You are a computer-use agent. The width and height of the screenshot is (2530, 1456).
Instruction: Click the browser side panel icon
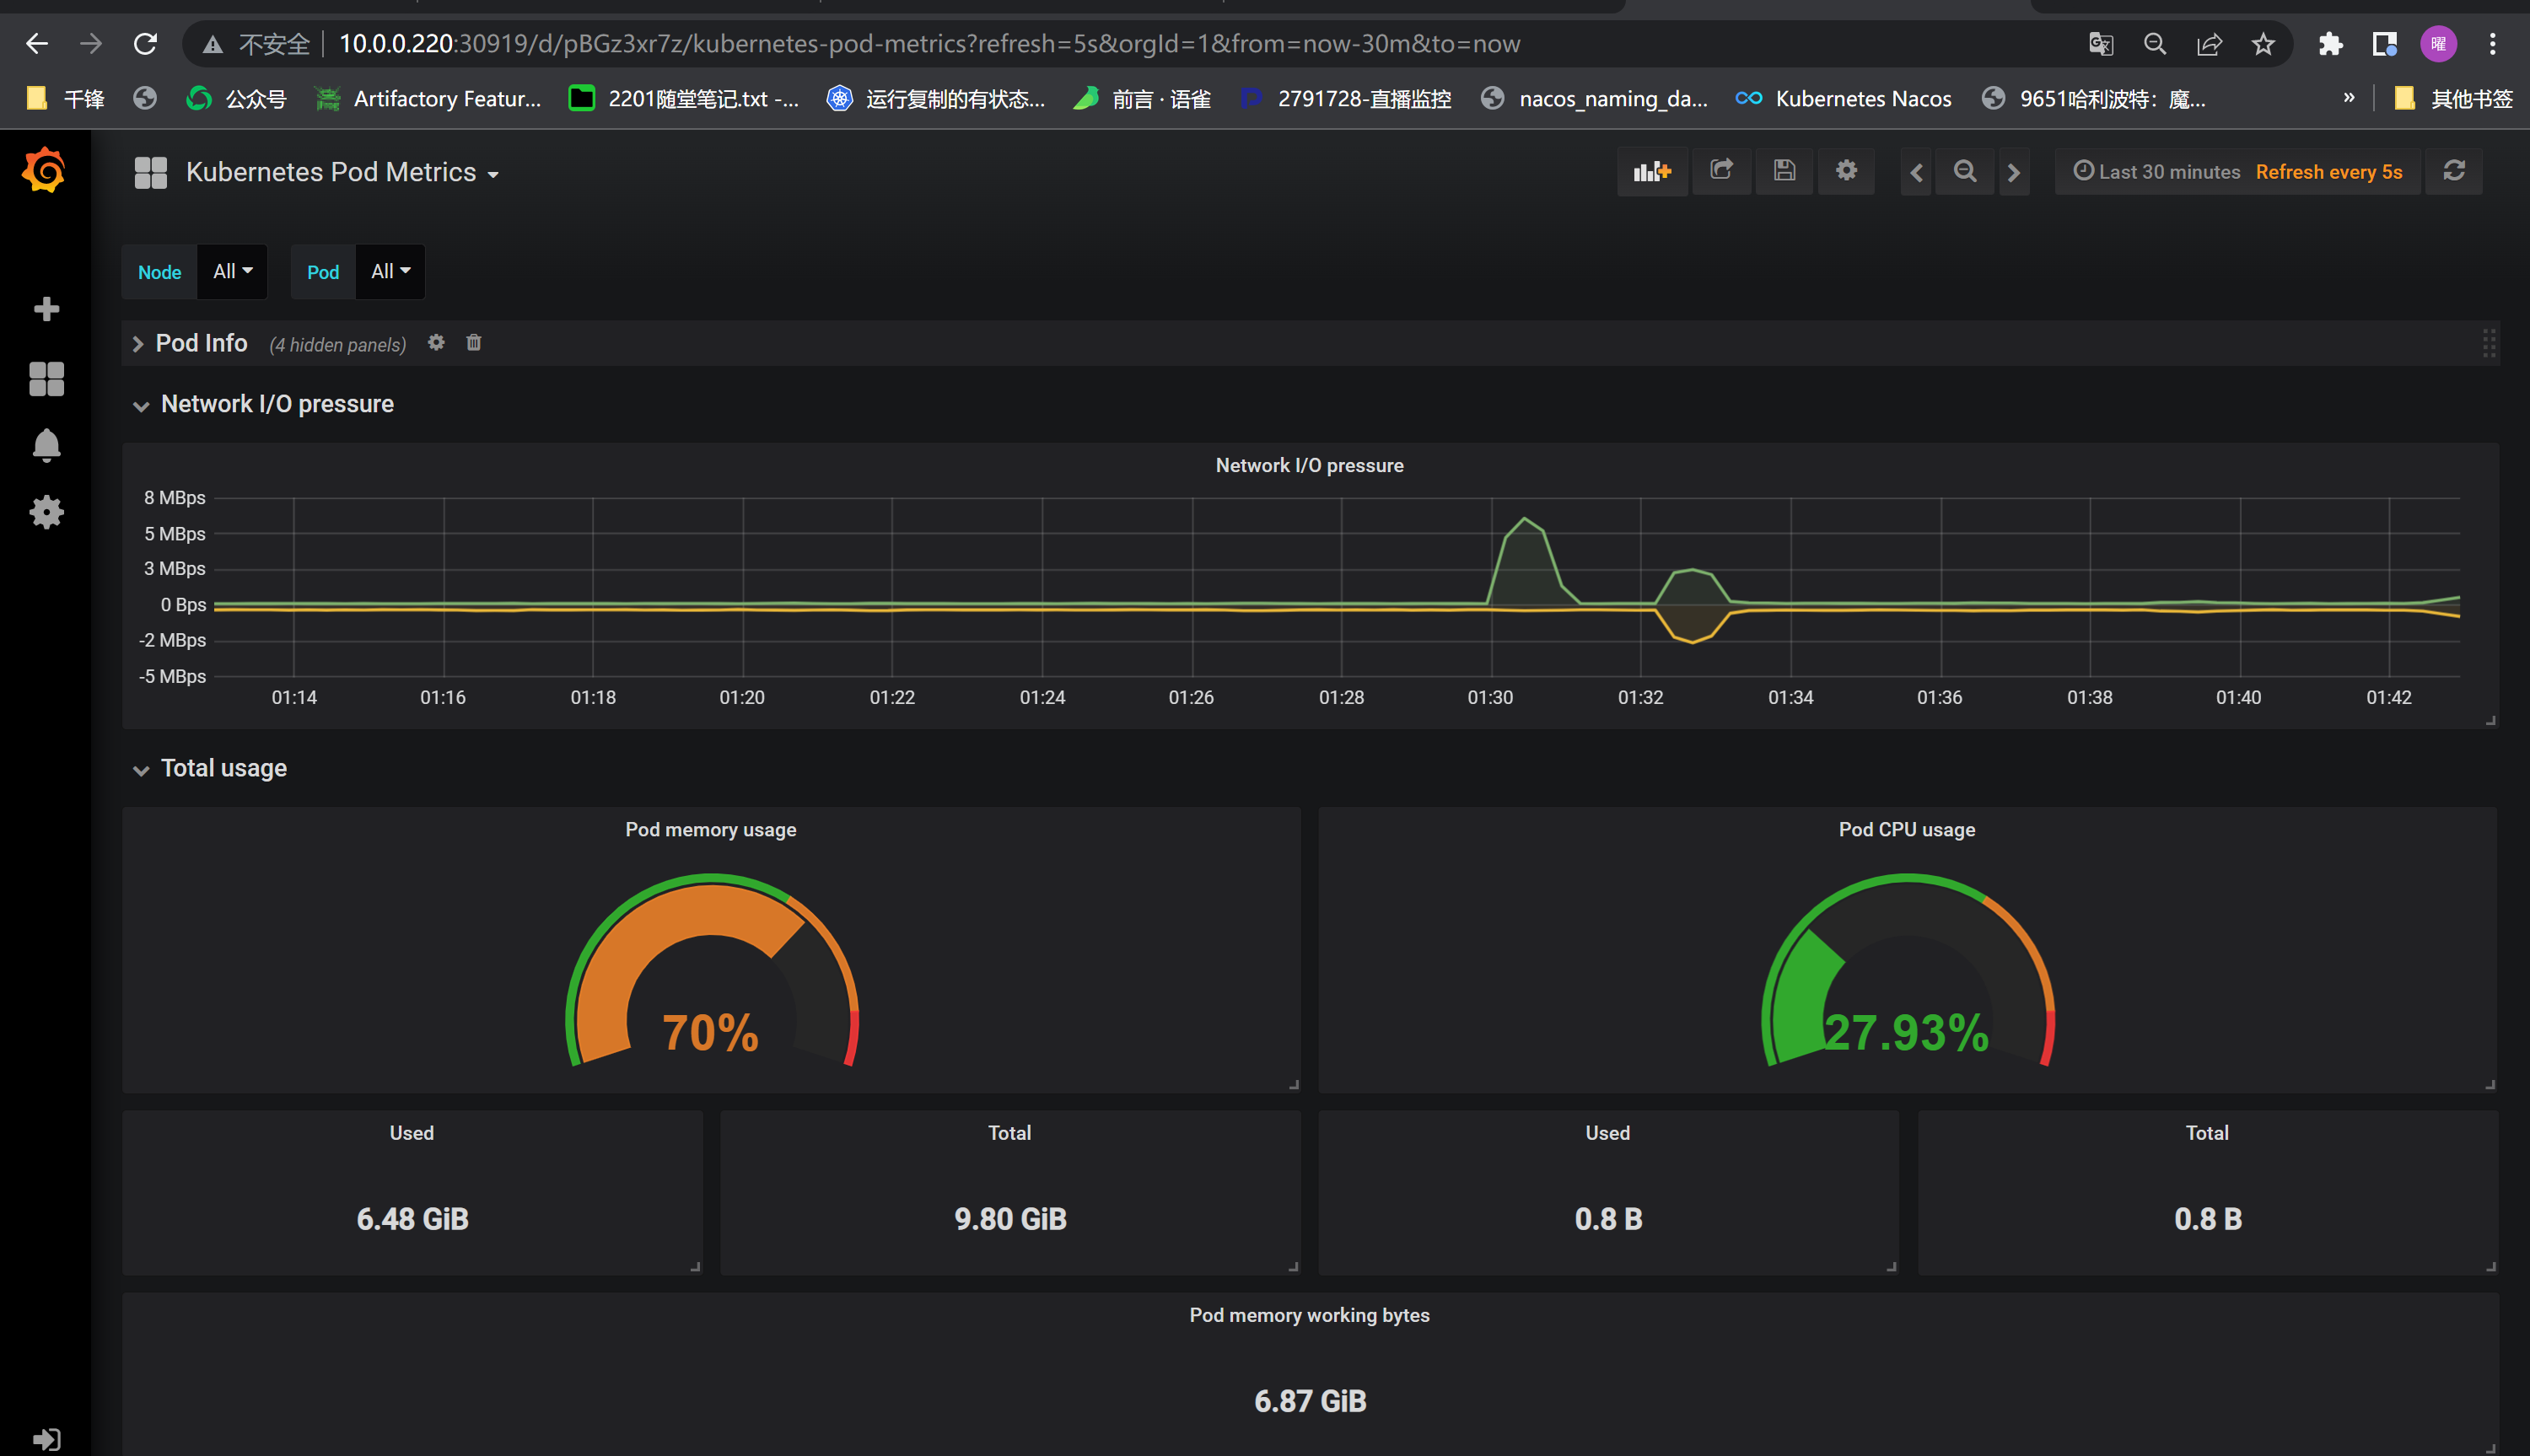(x=2385, y=44)
